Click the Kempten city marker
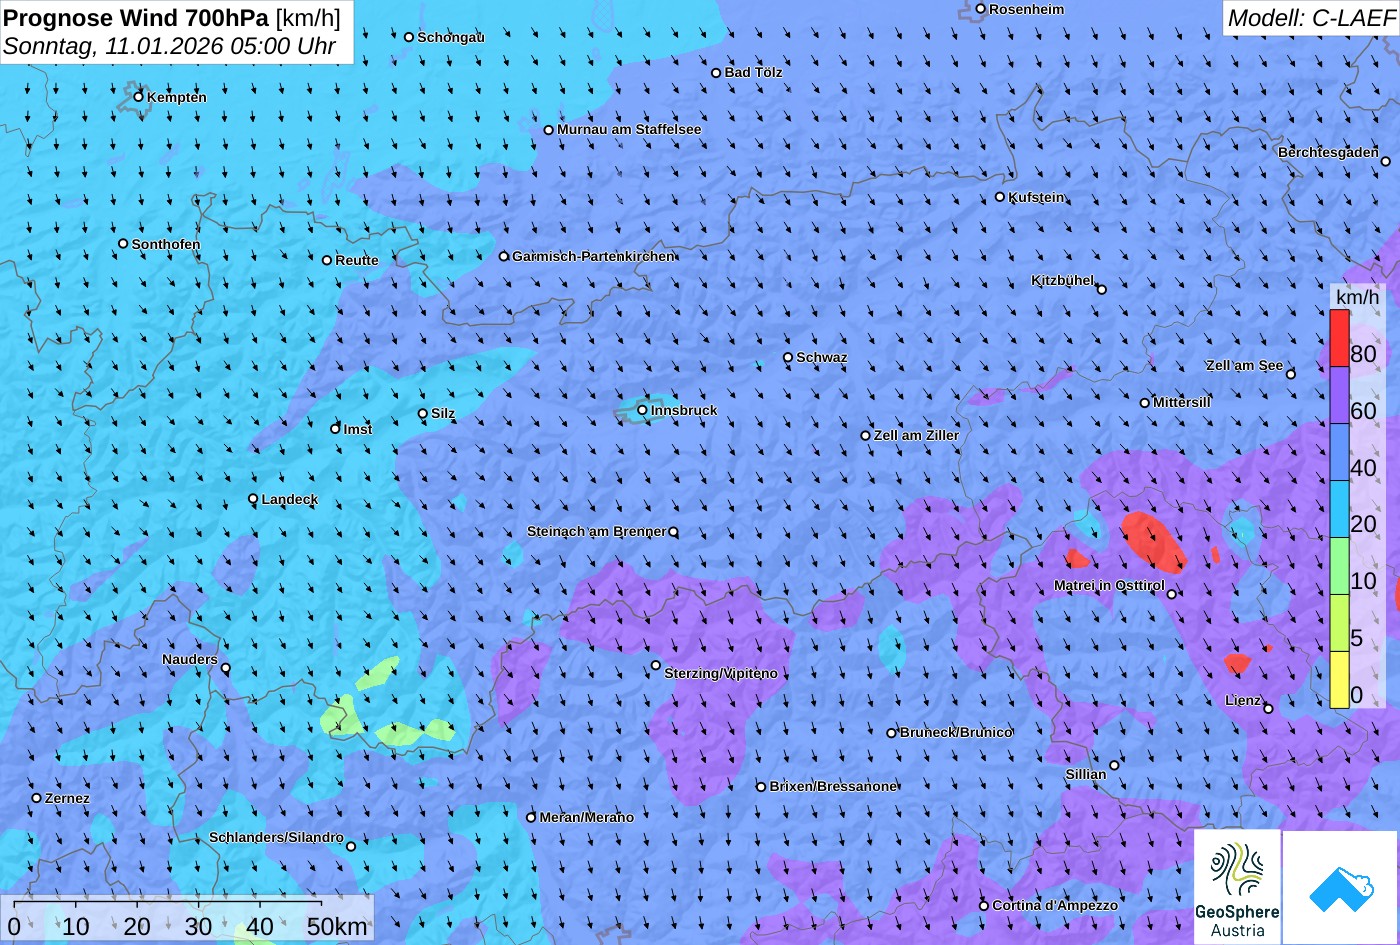 pos(139,96)
